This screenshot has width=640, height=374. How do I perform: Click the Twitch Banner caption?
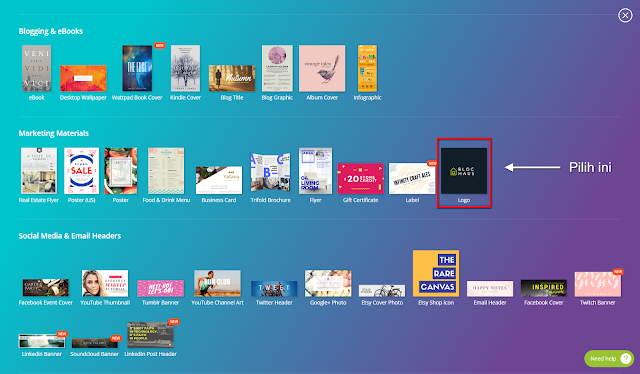(x=598, y=303)
